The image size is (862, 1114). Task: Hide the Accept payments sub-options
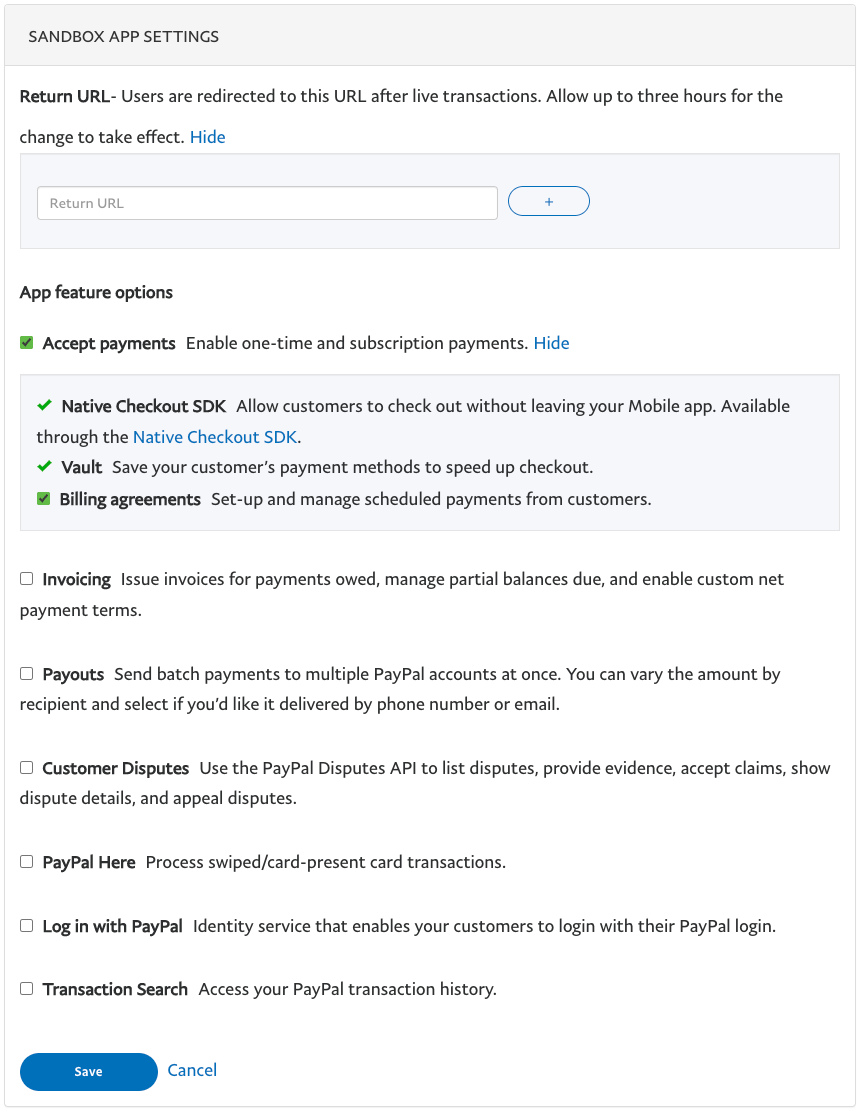[551, 343]
